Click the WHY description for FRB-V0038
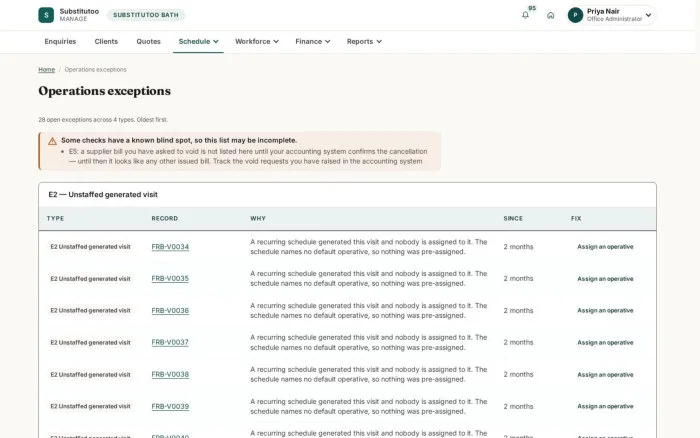The height and width of the screenshot is (438, 700). click(x=368, y=375)
